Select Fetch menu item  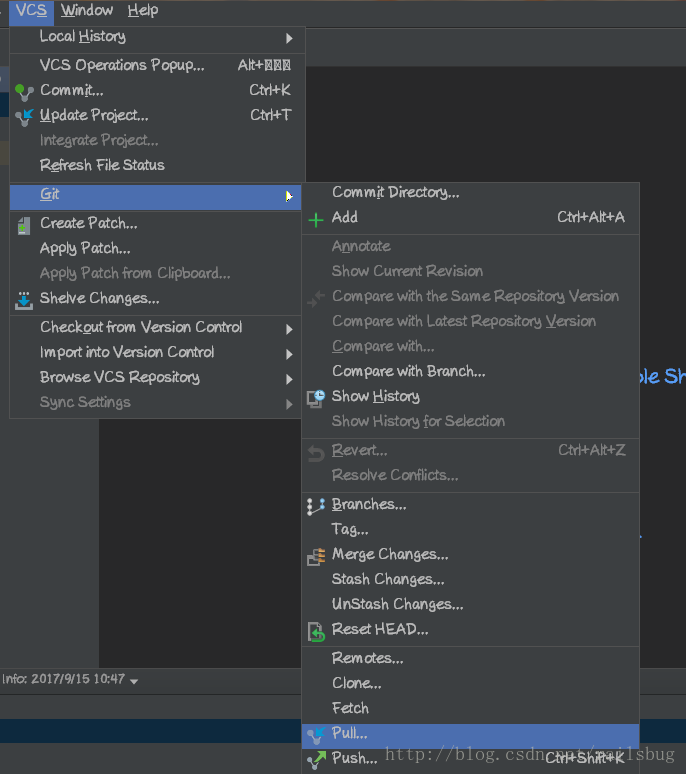point(471,708)
